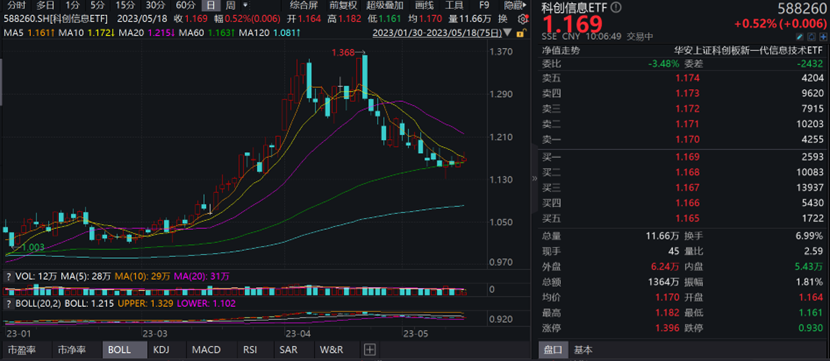Select 60分 period
The height and width of the screenshot is (361, 830).
coord(185,6)
